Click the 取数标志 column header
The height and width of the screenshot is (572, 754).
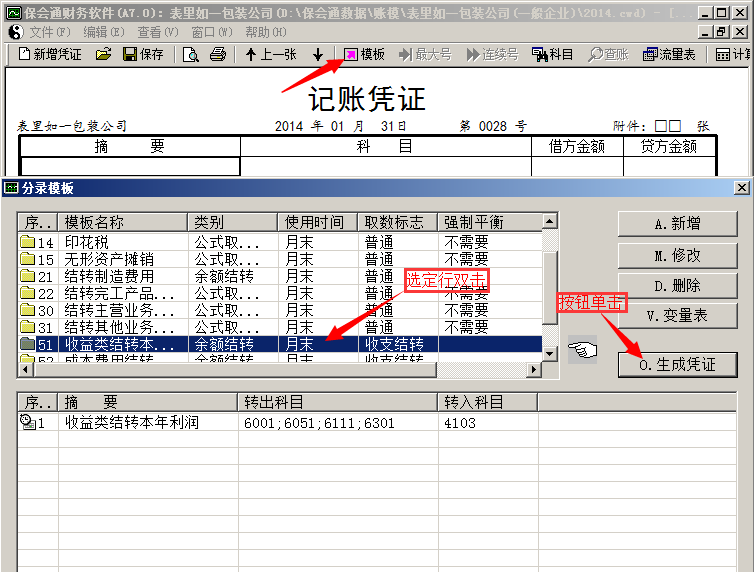point(398,222)
